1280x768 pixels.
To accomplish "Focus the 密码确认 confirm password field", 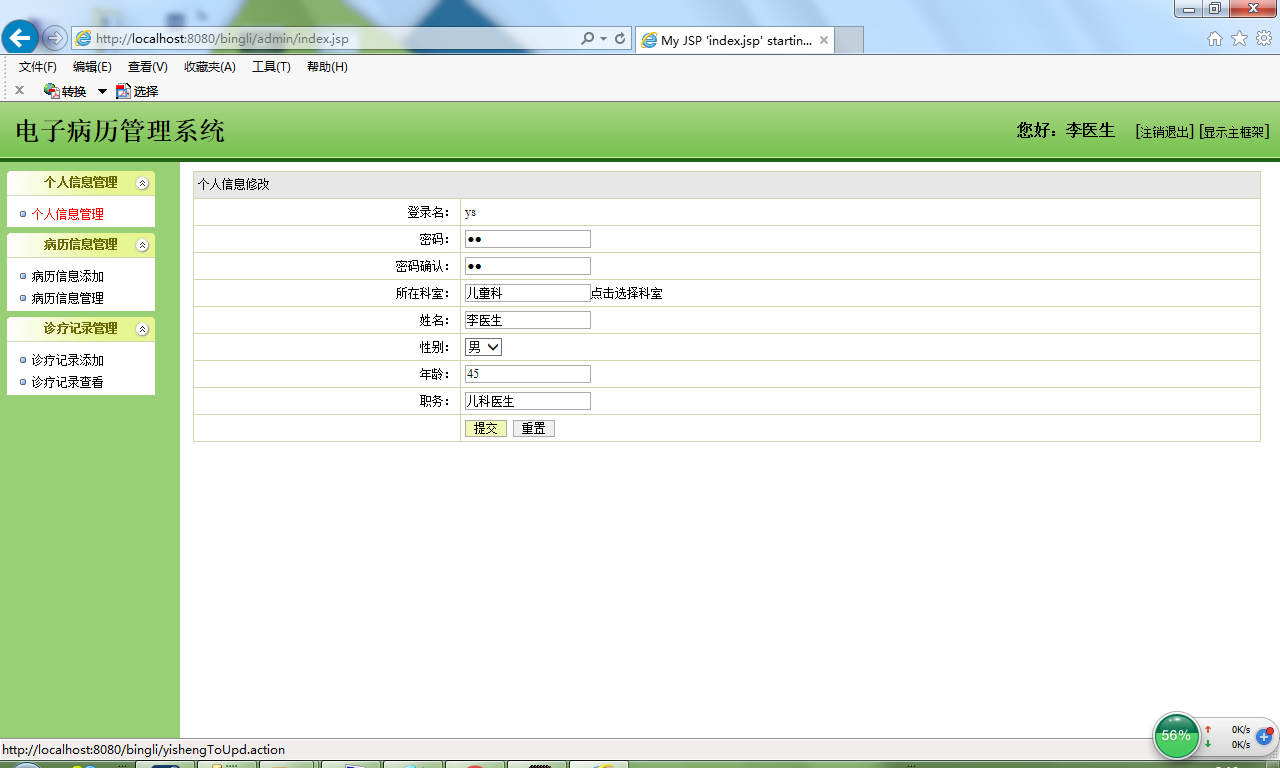I will click(x=528, y=266).
